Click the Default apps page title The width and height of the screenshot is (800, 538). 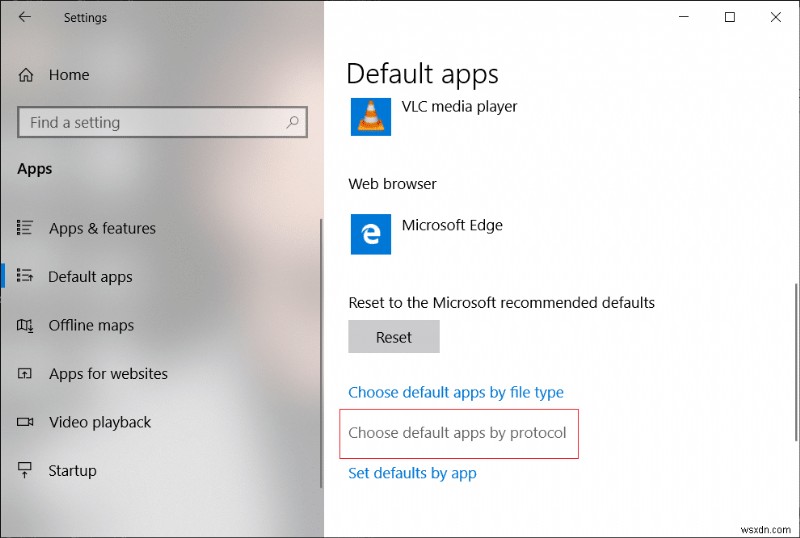pyautogui.click(x=422, y=74)
